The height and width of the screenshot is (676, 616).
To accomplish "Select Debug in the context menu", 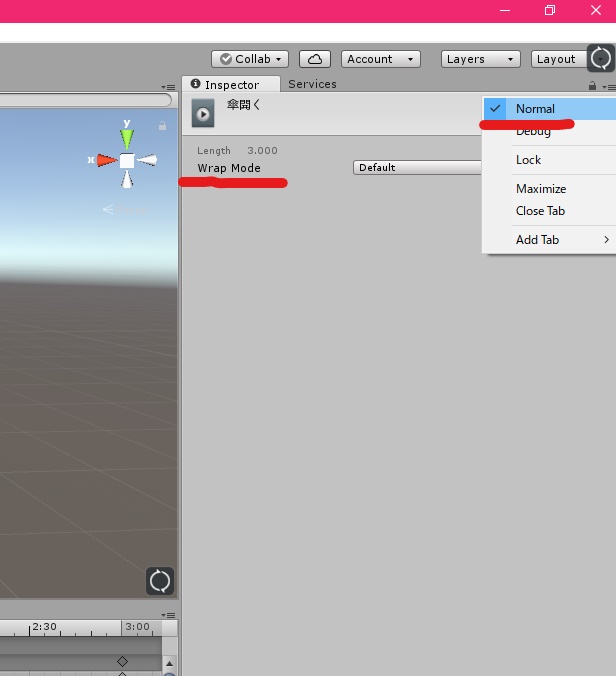I will click(549, 131).
